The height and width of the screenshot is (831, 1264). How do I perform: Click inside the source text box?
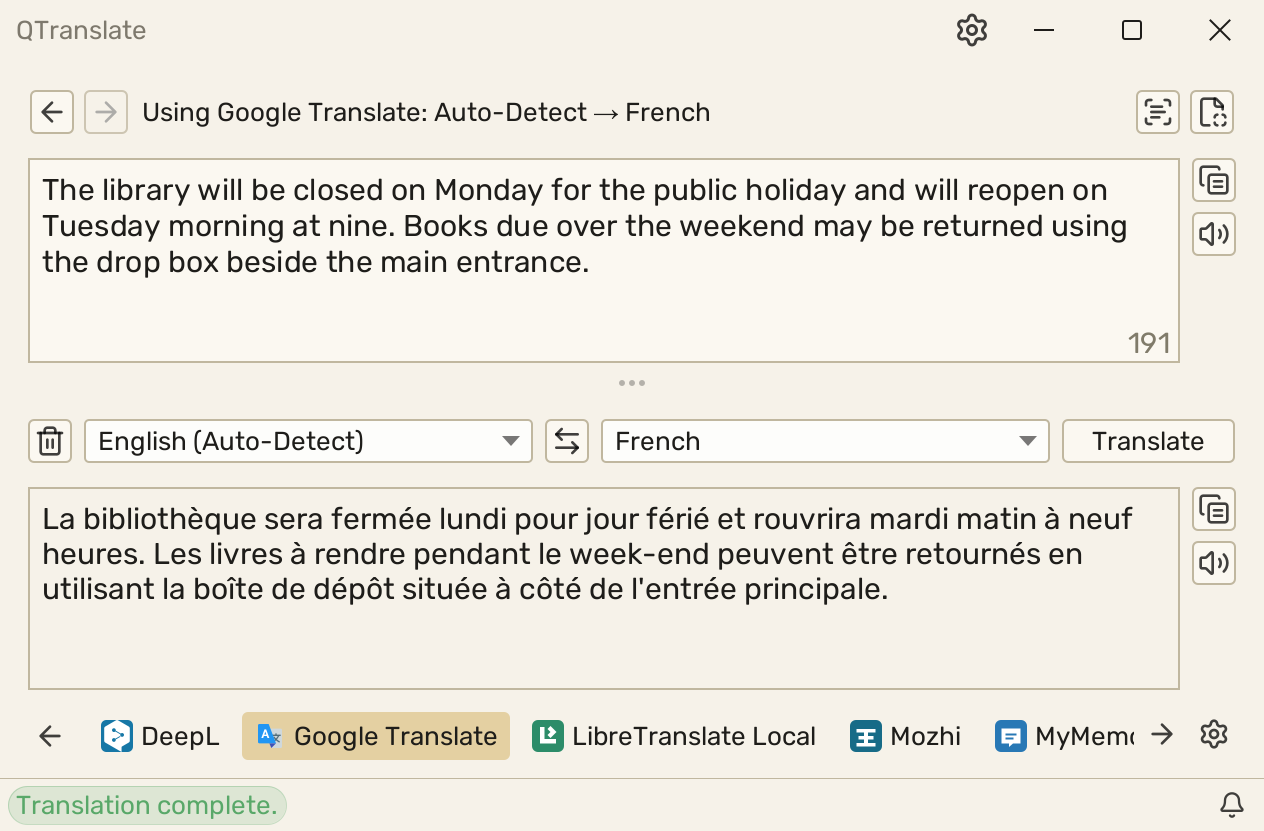(604, 261)
